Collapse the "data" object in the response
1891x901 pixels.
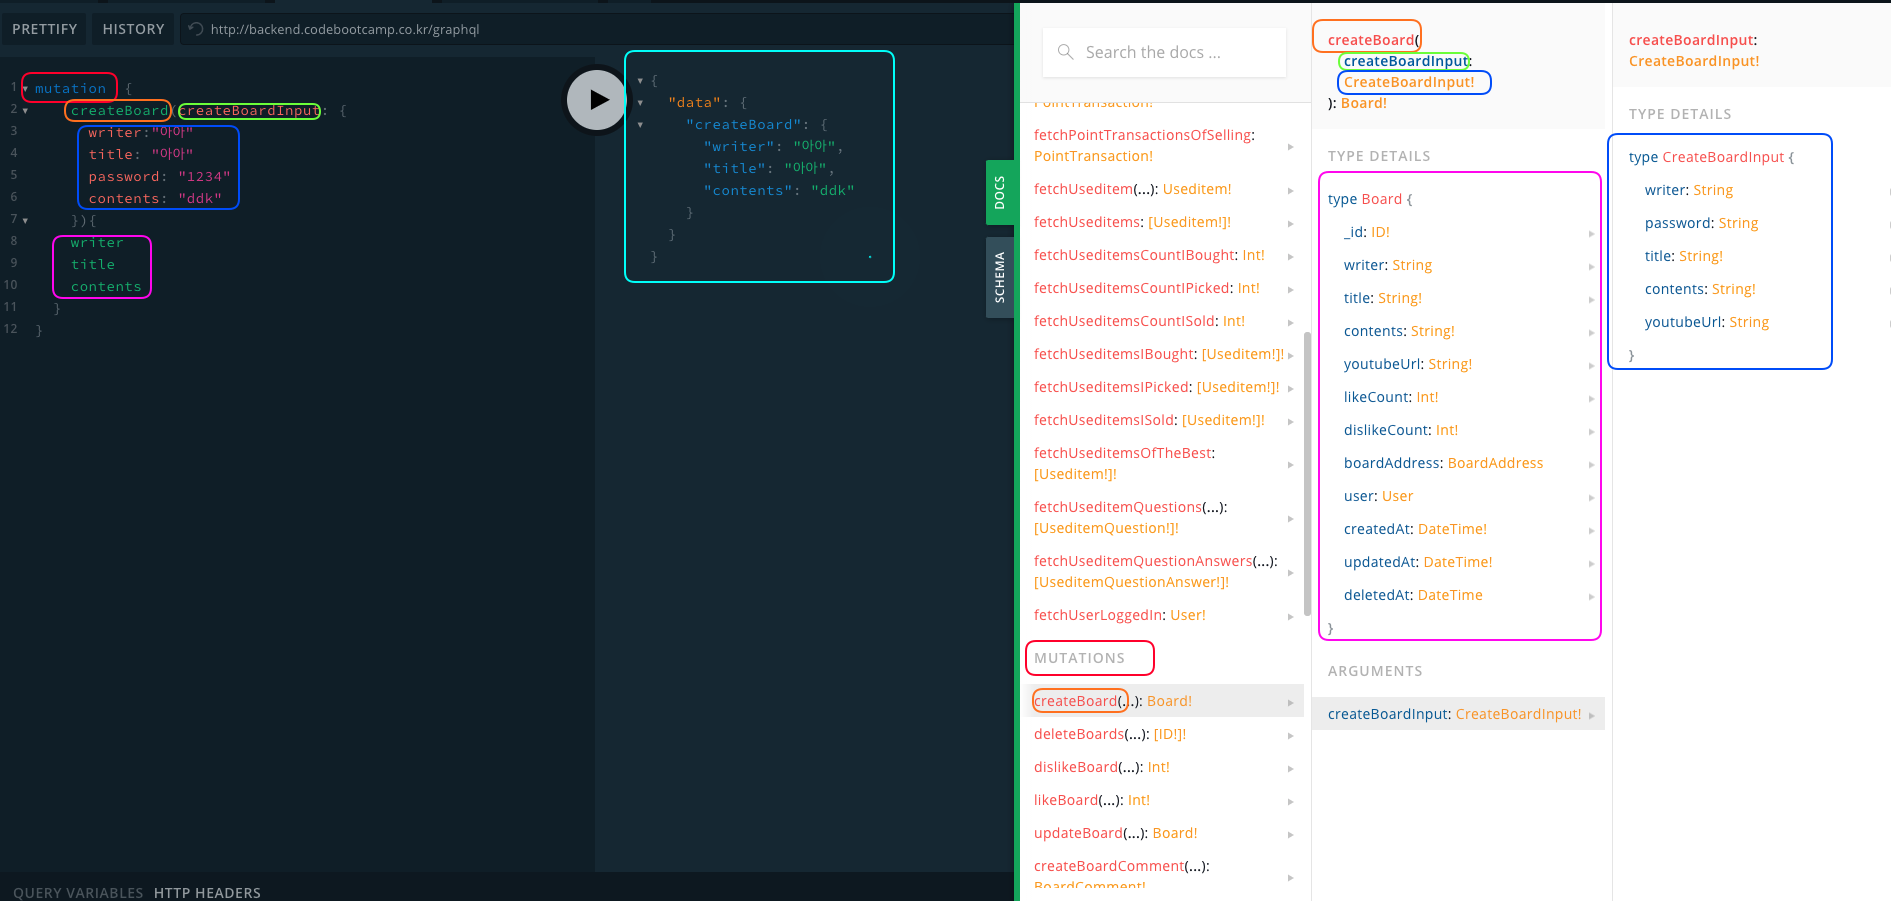click(x=640, y=103)
